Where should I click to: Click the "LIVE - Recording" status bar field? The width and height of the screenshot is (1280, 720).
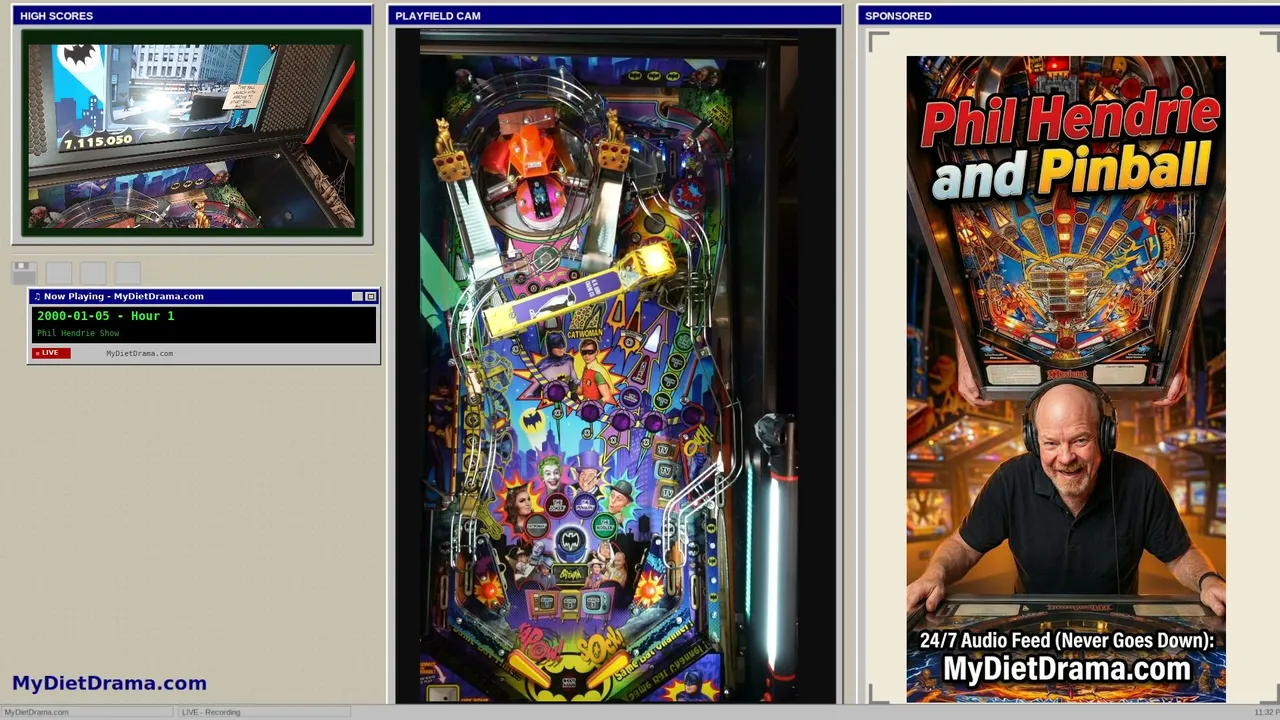(264, 712)
